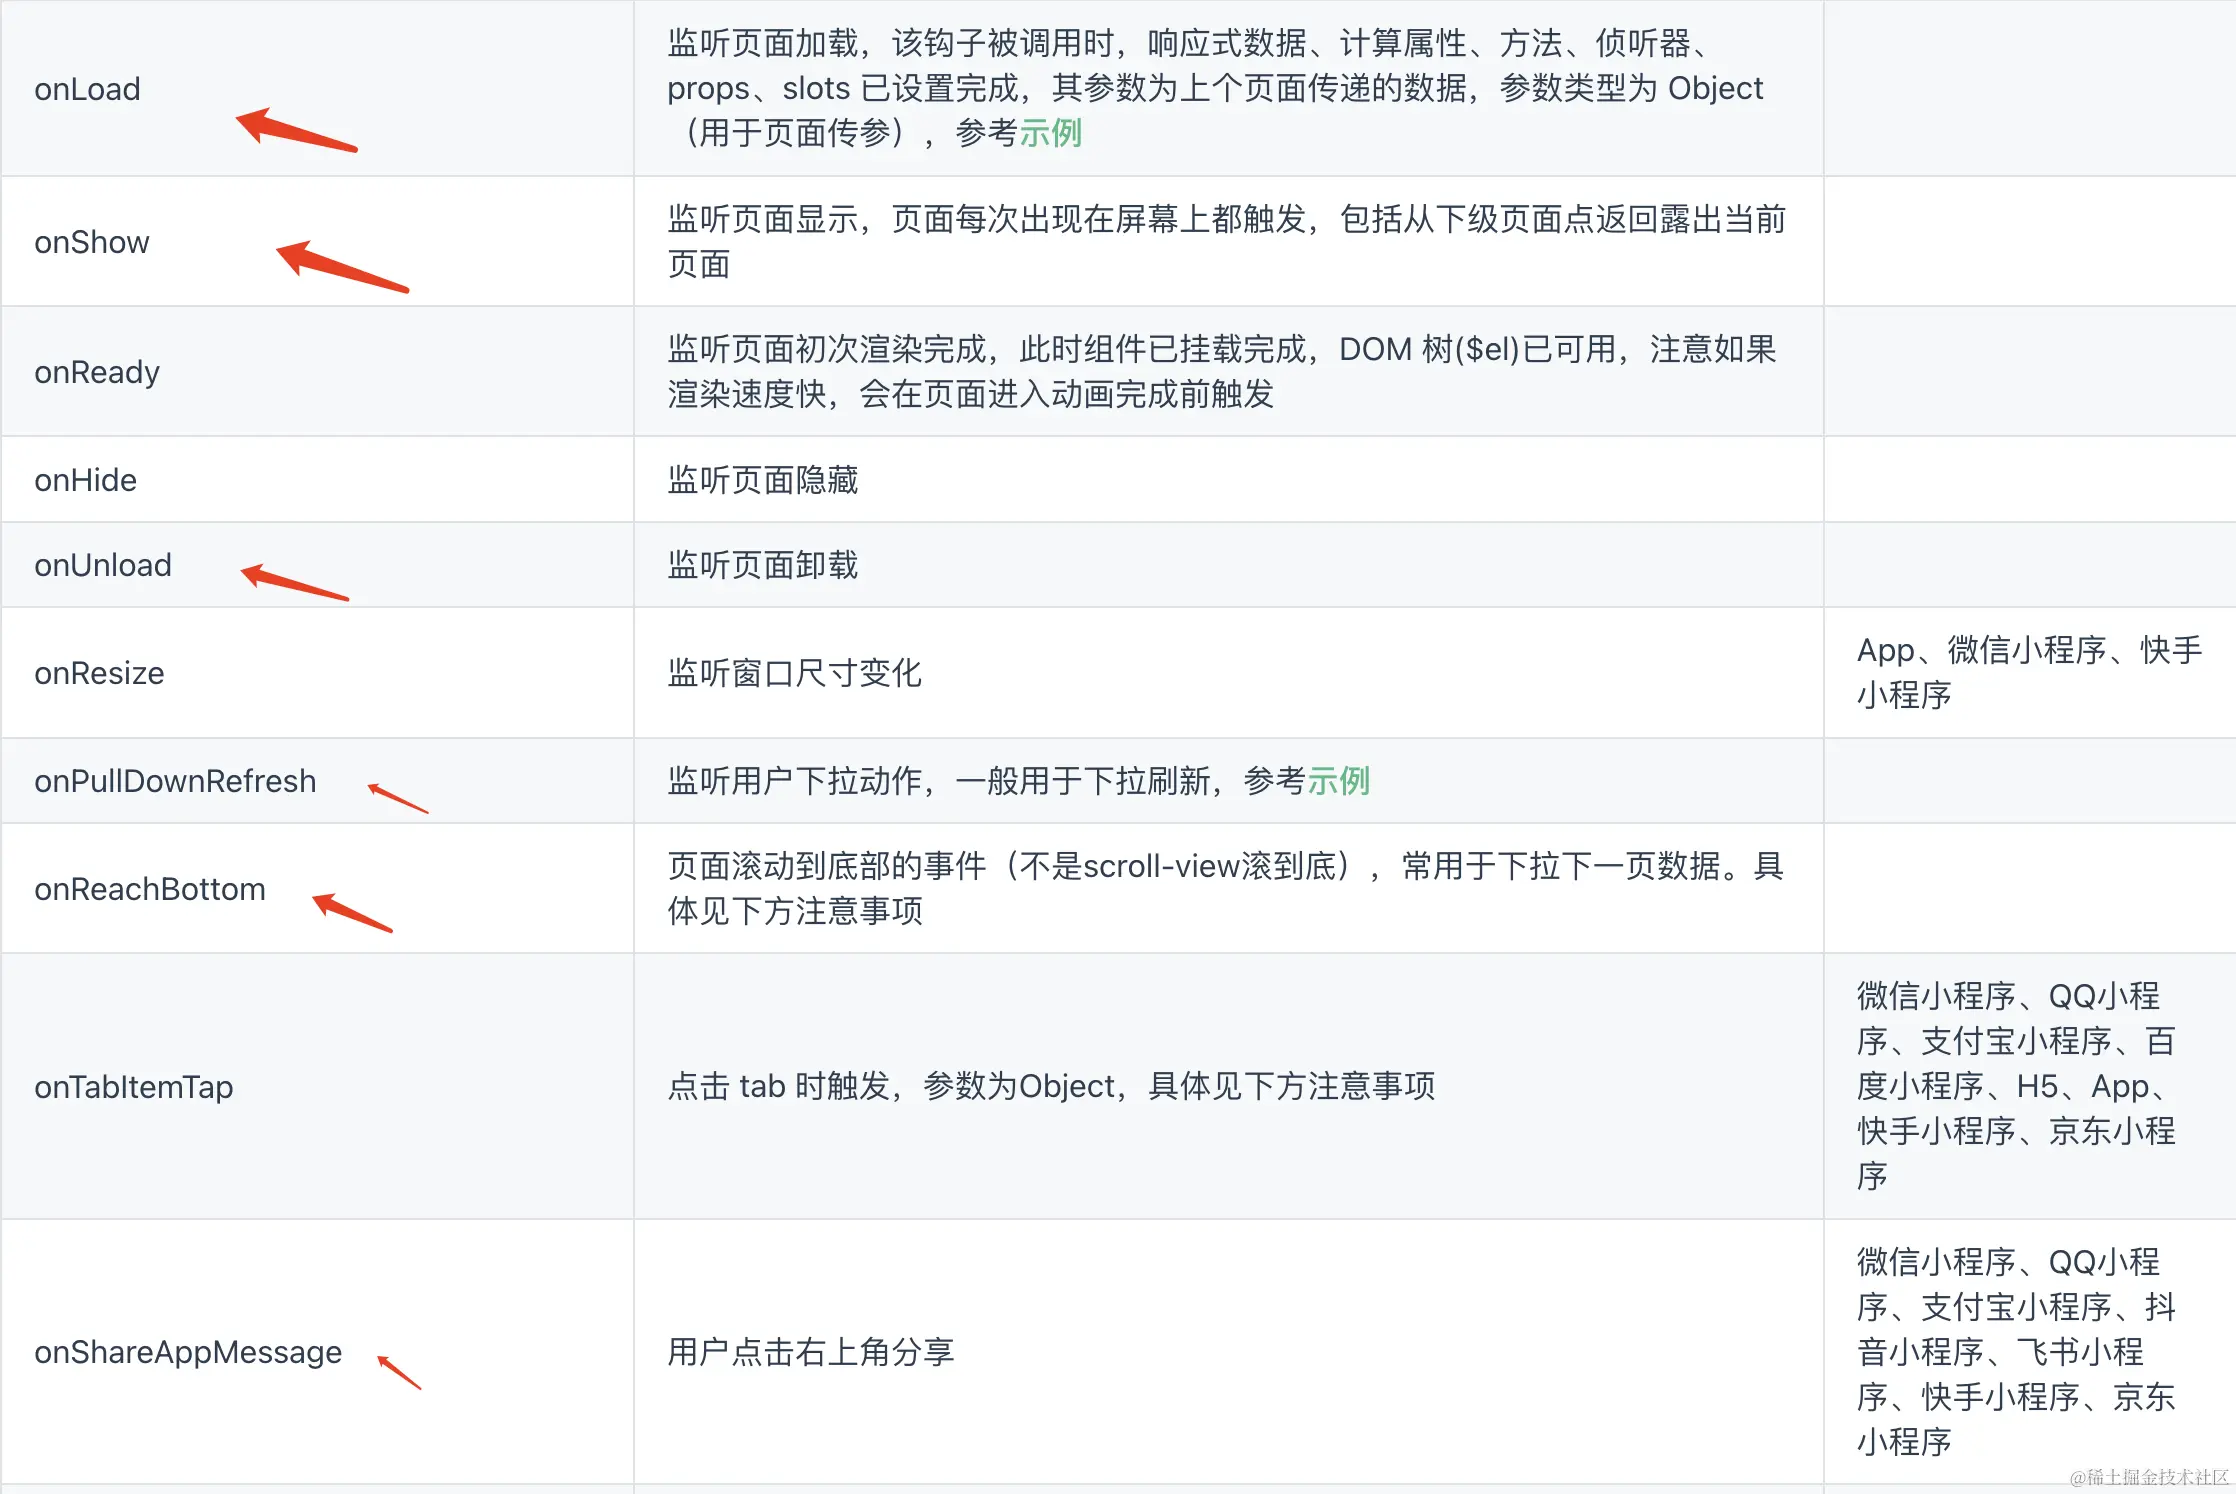
Task: Click the 示例 link in onLoad row
Action: [1050, 133]
